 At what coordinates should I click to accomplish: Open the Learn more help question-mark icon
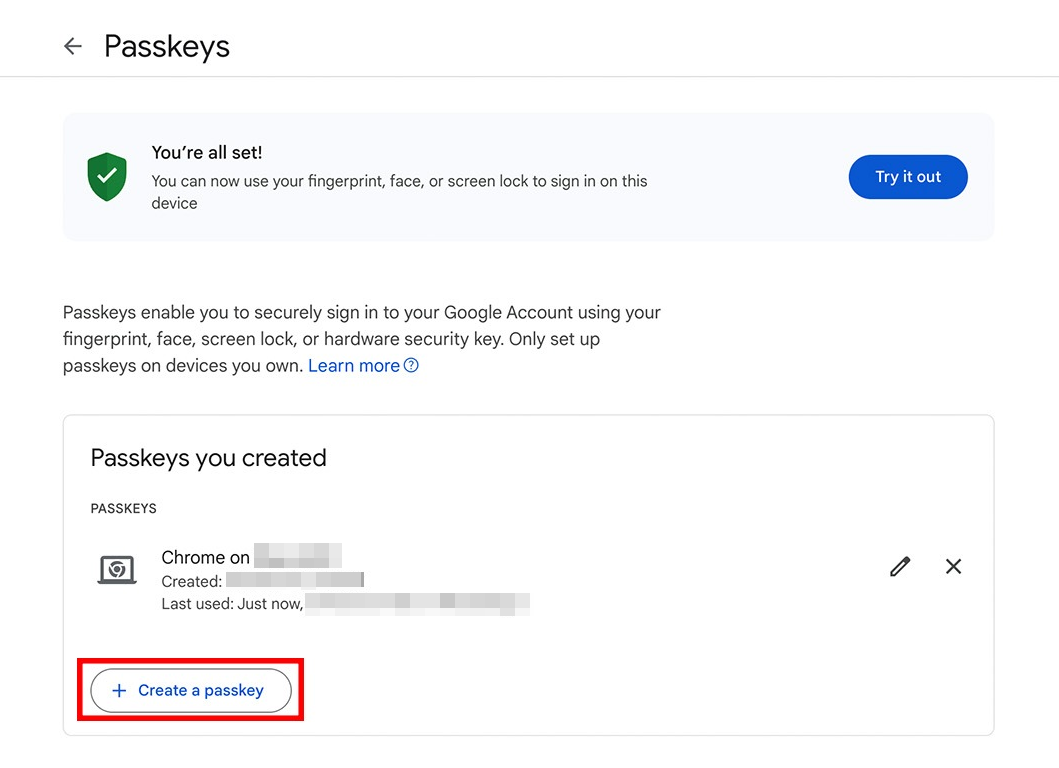(x=411, y=365)
